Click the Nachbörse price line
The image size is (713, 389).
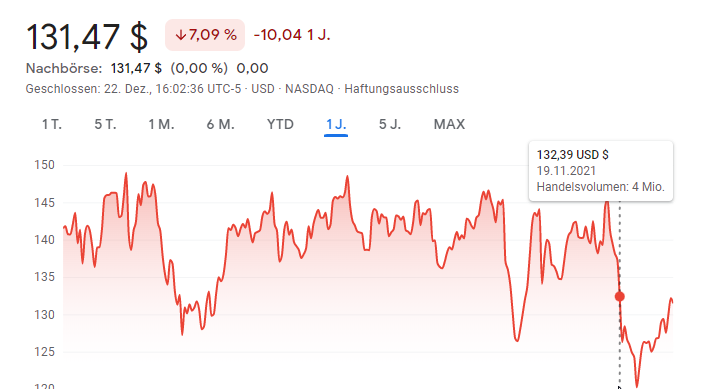(x=147, y=68)
